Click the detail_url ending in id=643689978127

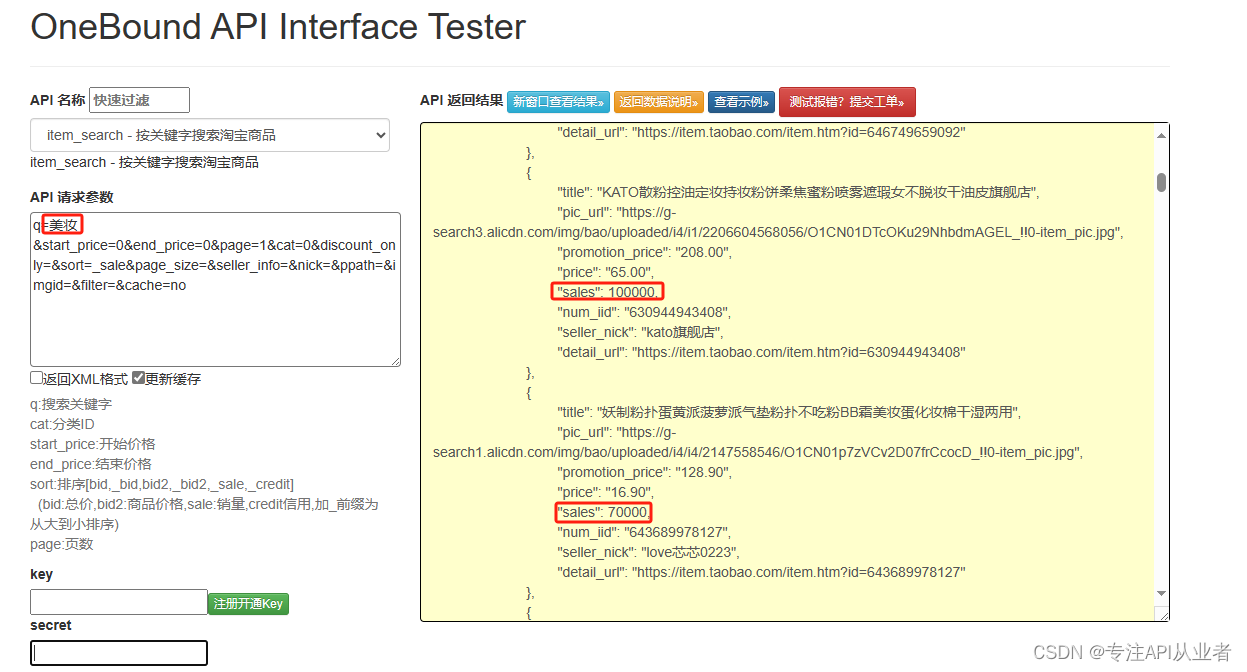coord(761,572)
